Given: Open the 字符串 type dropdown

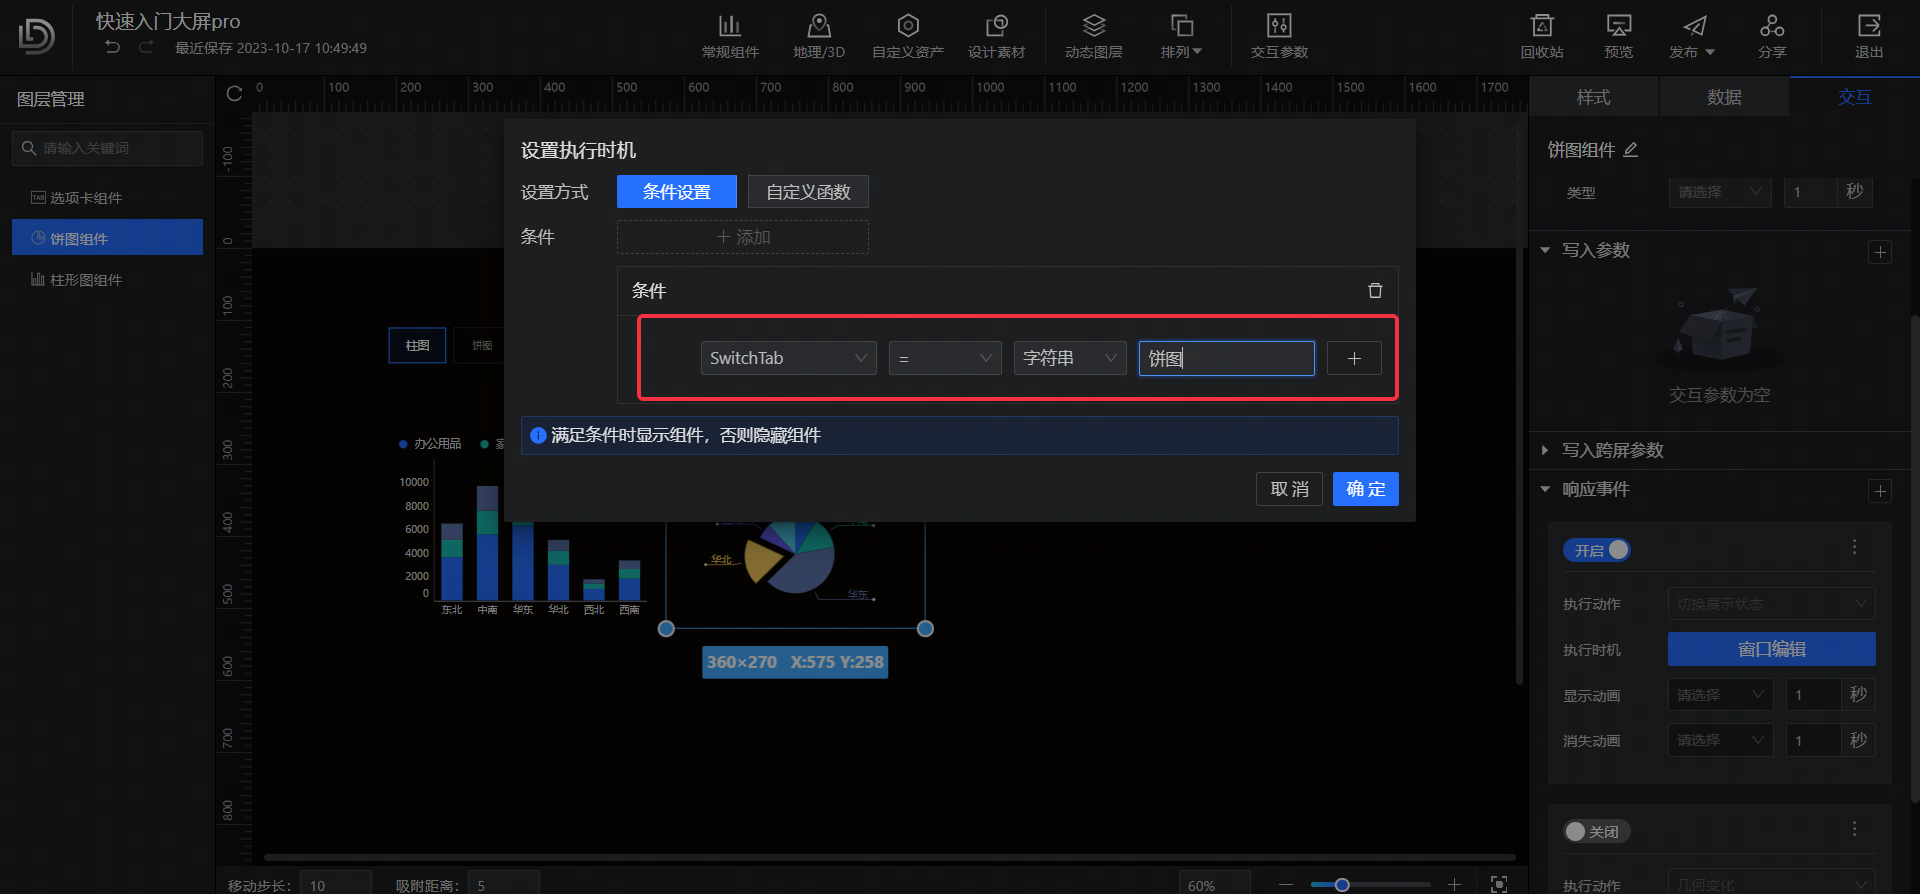Looking at the screenshot, I should click(1069, 358).
